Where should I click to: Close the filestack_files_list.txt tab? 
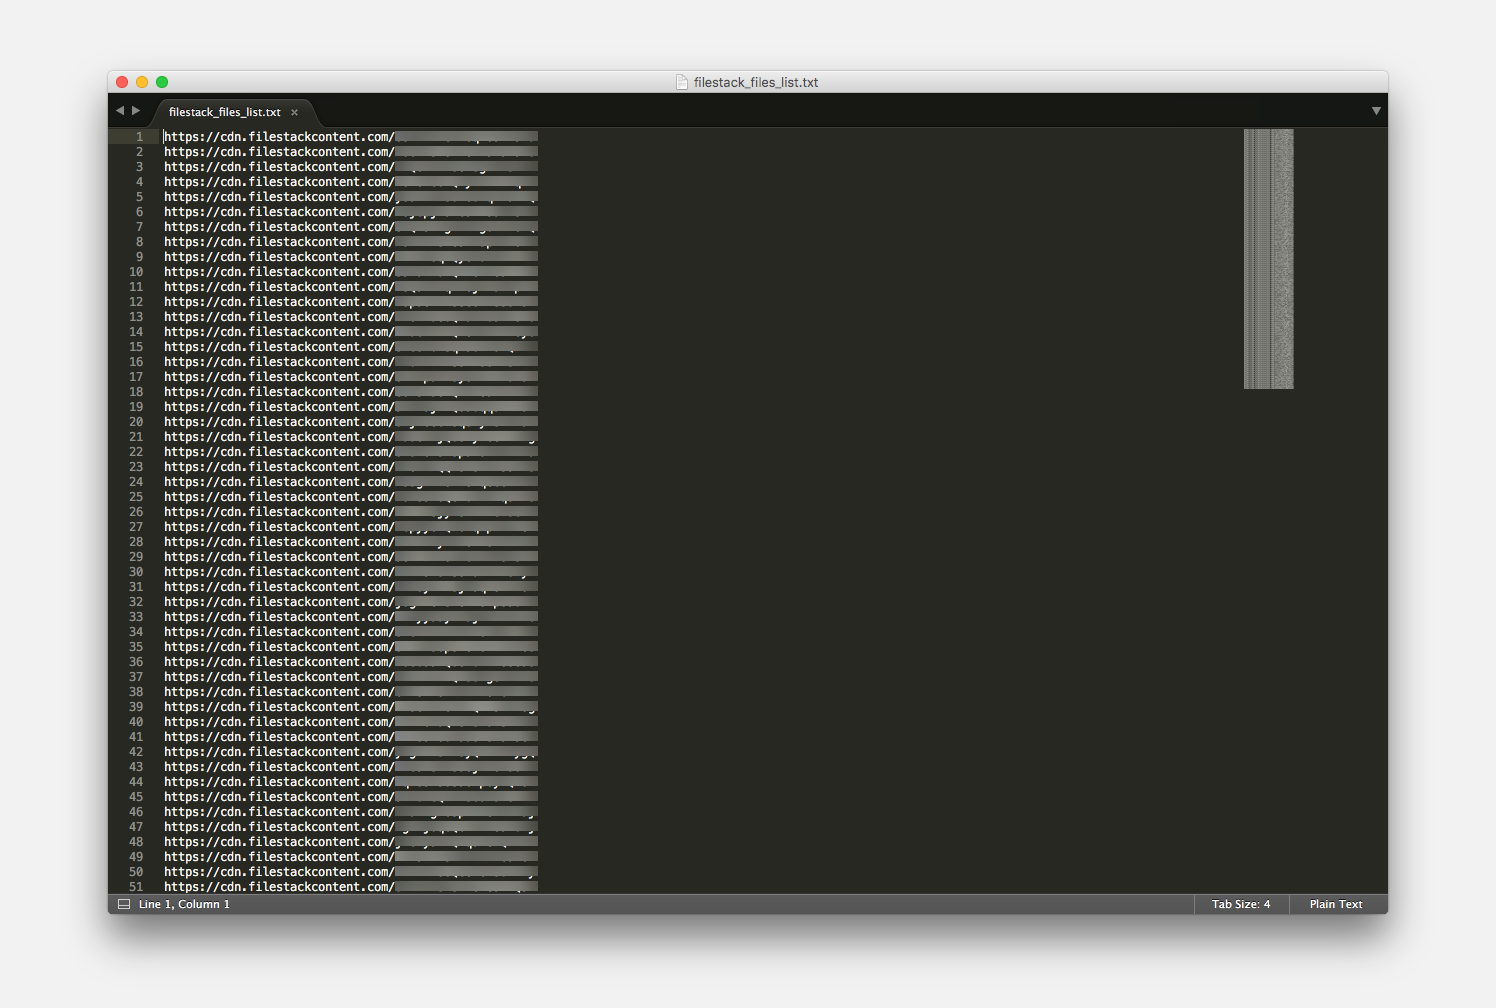tap(294, 112)
